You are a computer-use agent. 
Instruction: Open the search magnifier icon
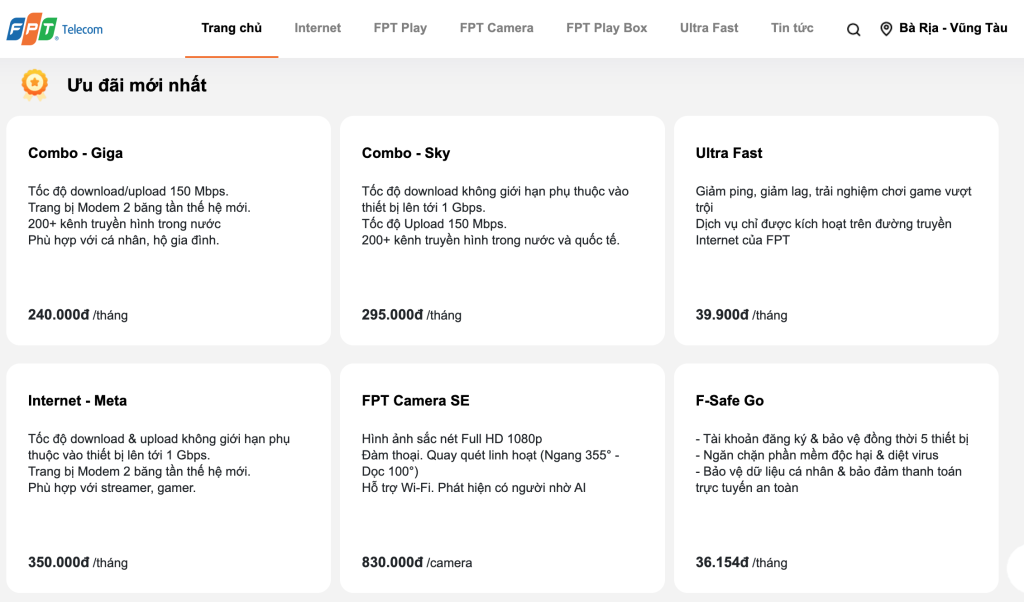pyautogui.click(x=853, y=29)
